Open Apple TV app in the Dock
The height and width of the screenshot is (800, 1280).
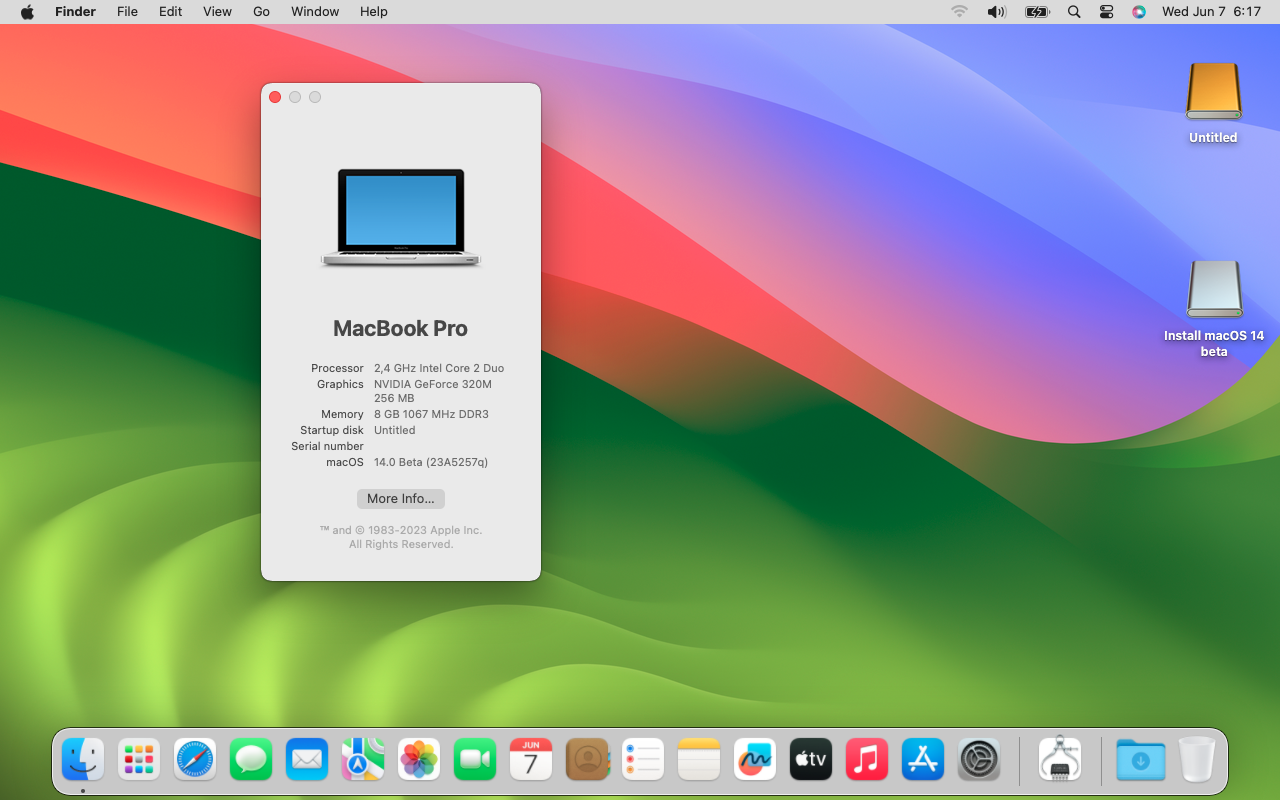811,760
